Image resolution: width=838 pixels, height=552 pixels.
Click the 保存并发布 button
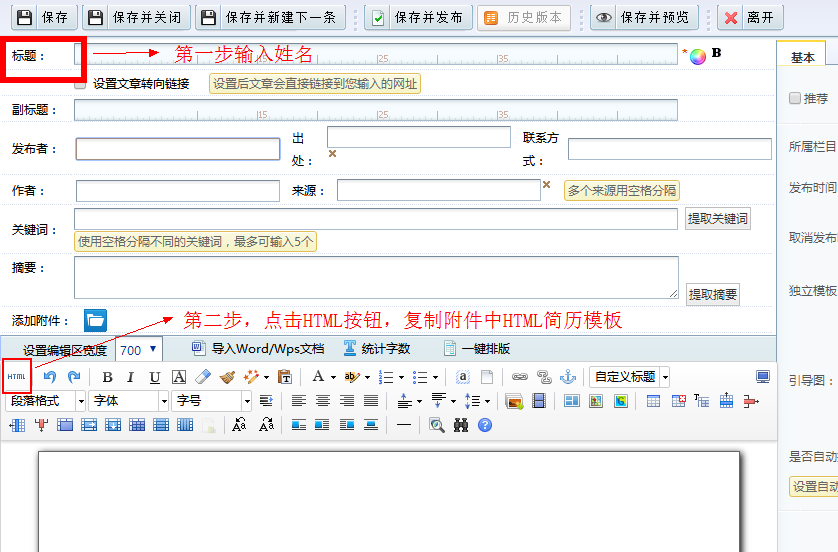(418, 17)
